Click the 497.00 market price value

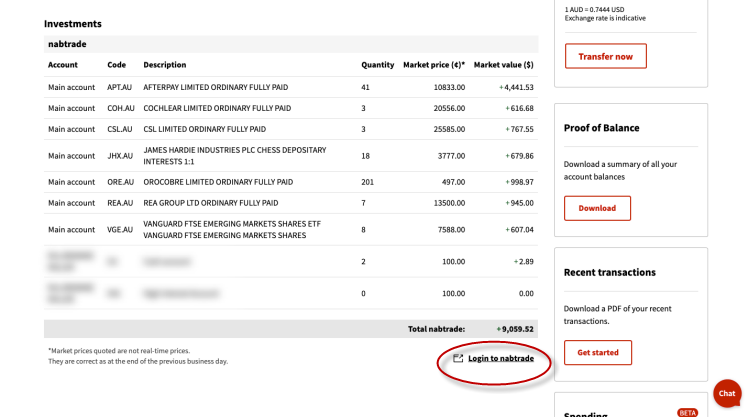click(453, 182)
